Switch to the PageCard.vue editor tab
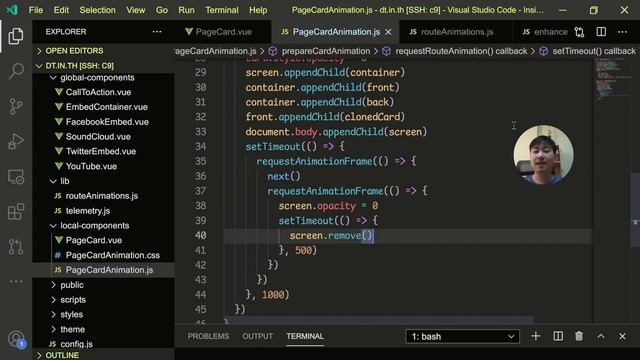 [223, 32]
